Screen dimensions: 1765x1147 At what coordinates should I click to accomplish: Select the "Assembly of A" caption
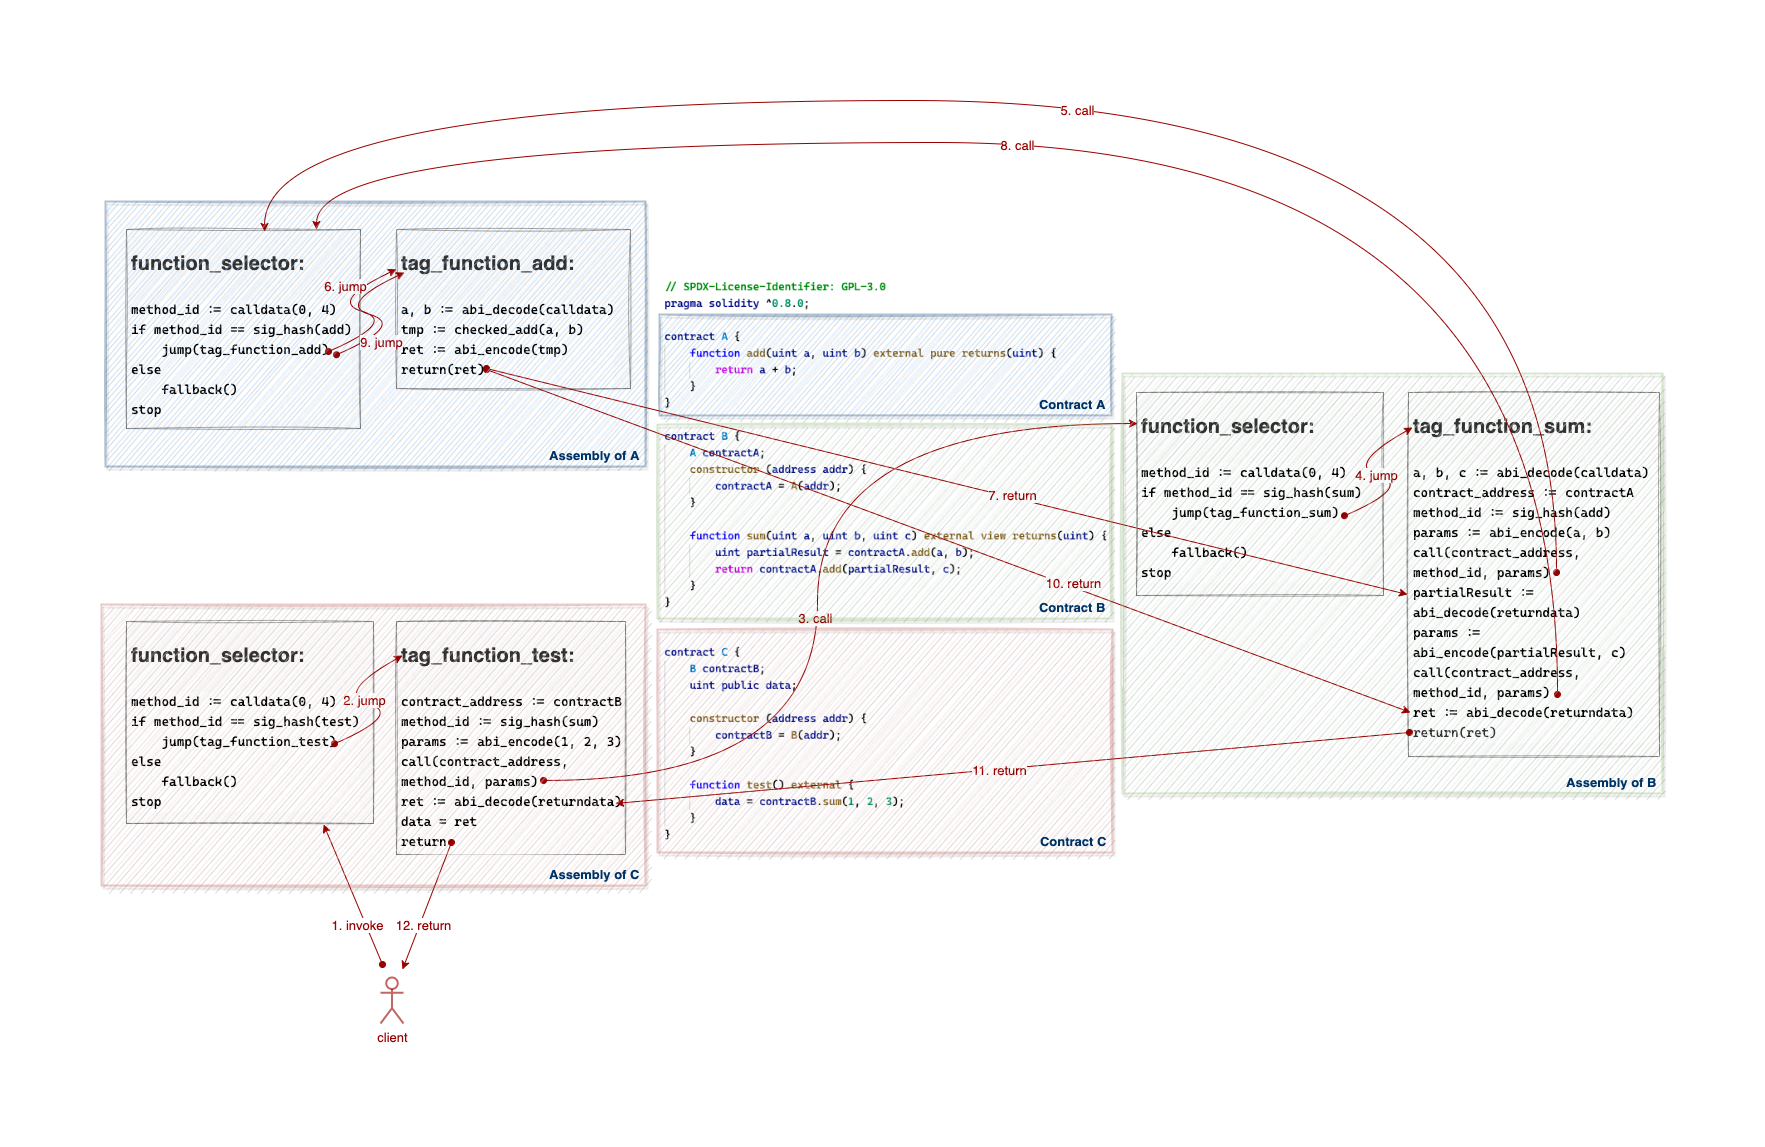[x=594, y=456]
